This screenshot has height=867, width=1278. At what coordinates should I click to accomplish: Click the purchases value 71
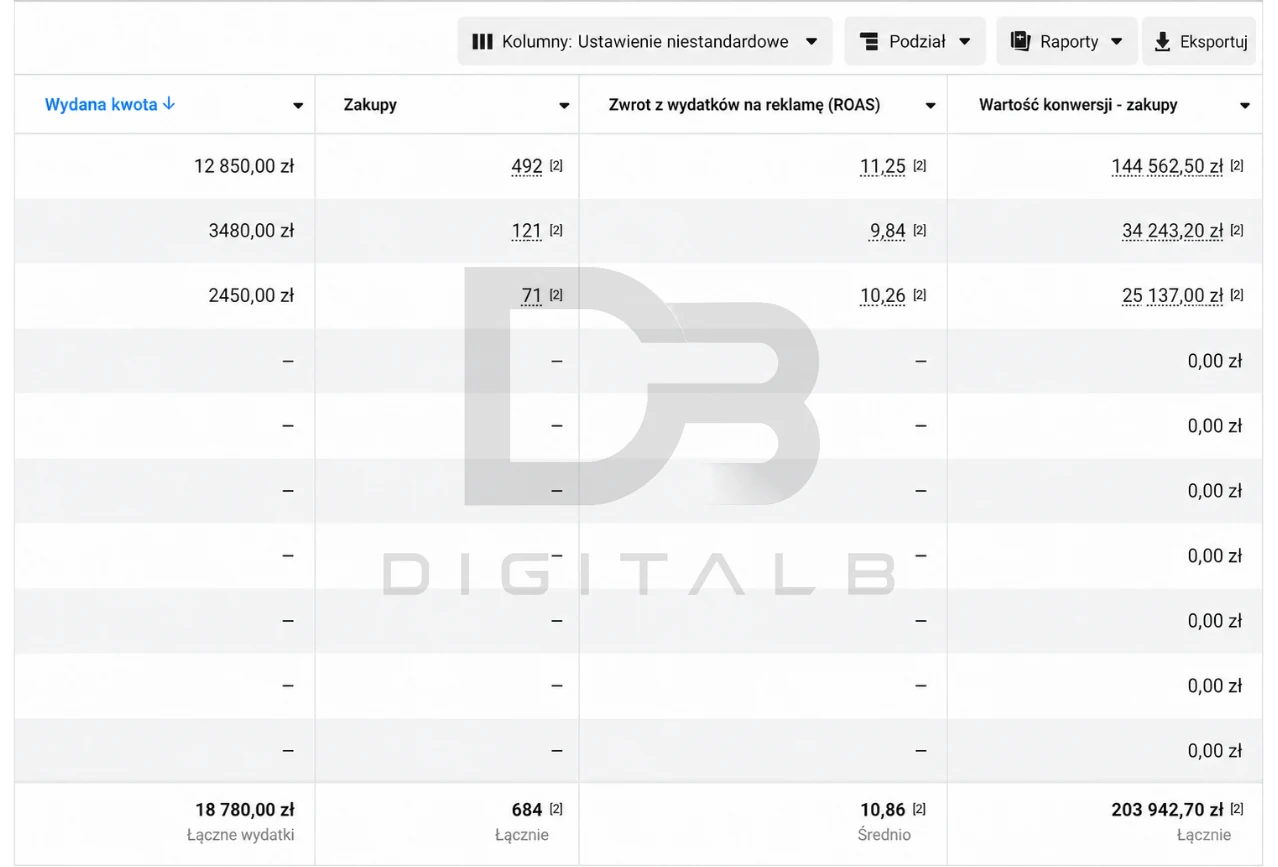pos(532,297)
